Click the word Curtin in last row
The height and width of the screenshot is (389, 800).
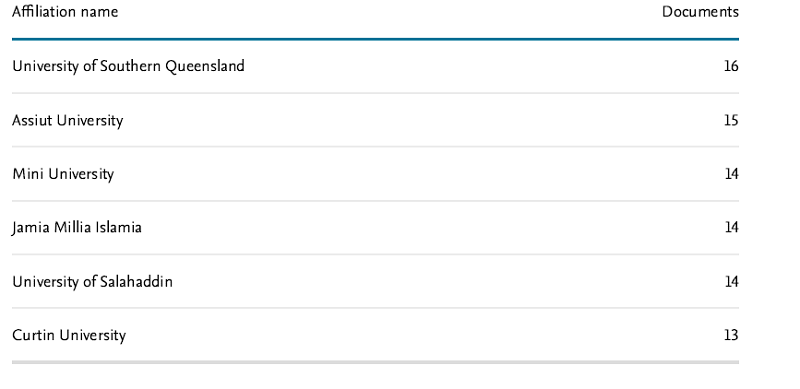tap(34, 335)
